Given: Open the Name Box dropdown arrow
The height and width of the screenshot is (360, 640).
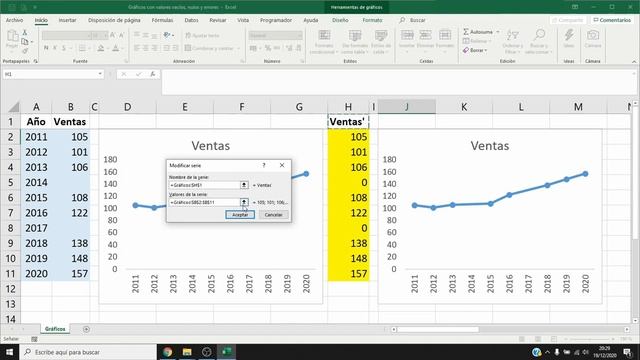Looking at the screenshot, I should tap(100, 74).
